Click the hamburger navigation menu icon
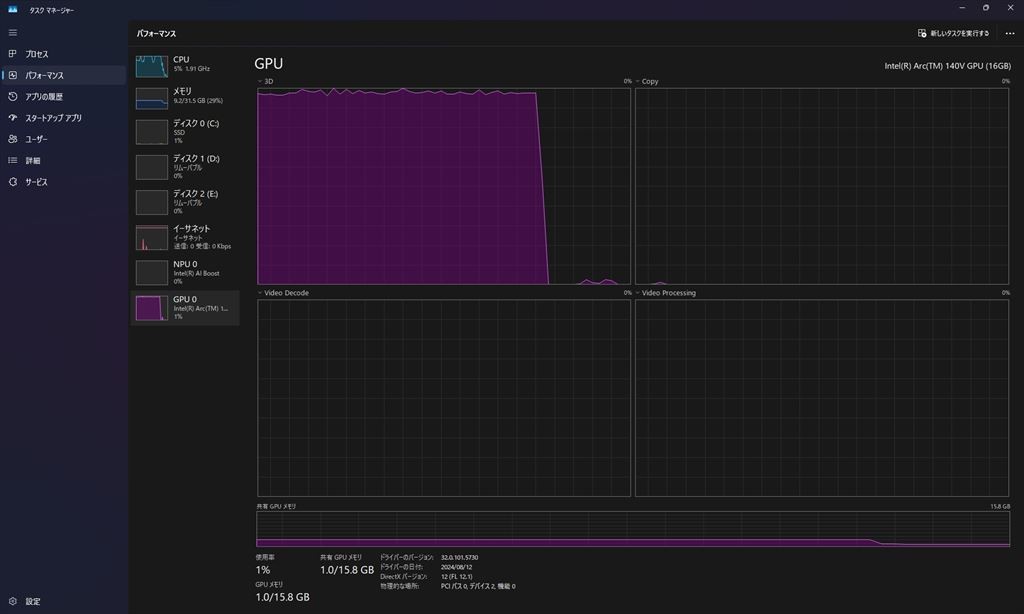The height and width of the screenshot is (614, 1024). pos(13,32)
